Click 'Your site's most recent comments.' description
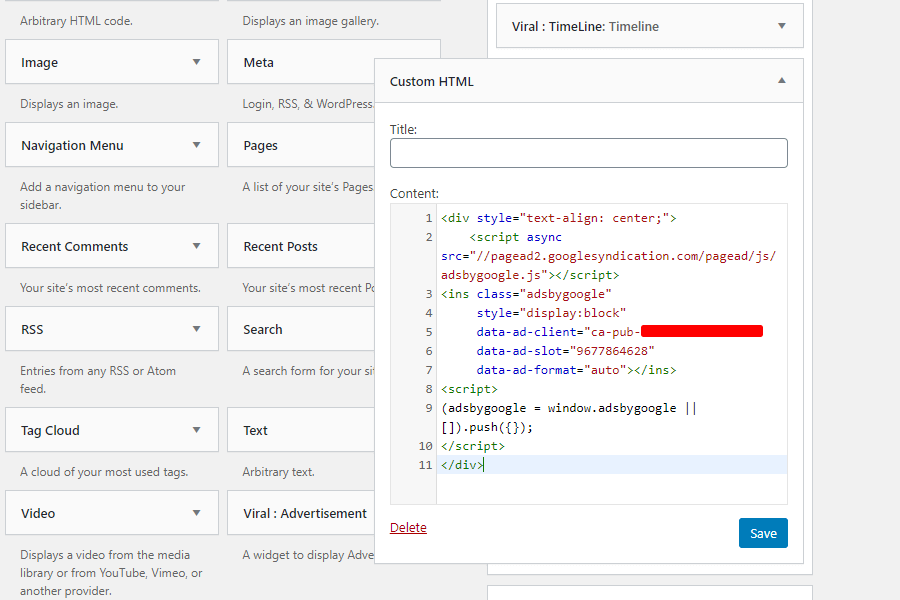The image size is (900, 600). (110, 288)
